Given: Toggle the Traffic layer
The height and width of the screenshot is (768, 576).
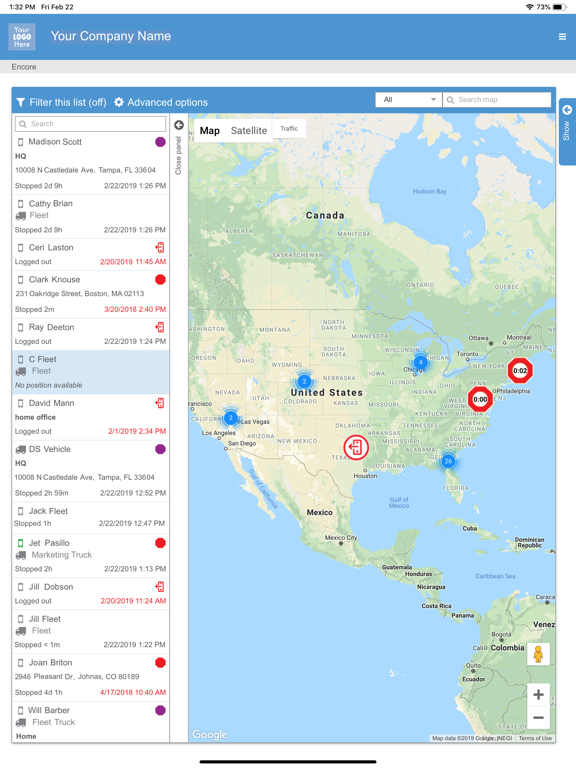Looking at the screenshot, I should click(x=289, y=129).
